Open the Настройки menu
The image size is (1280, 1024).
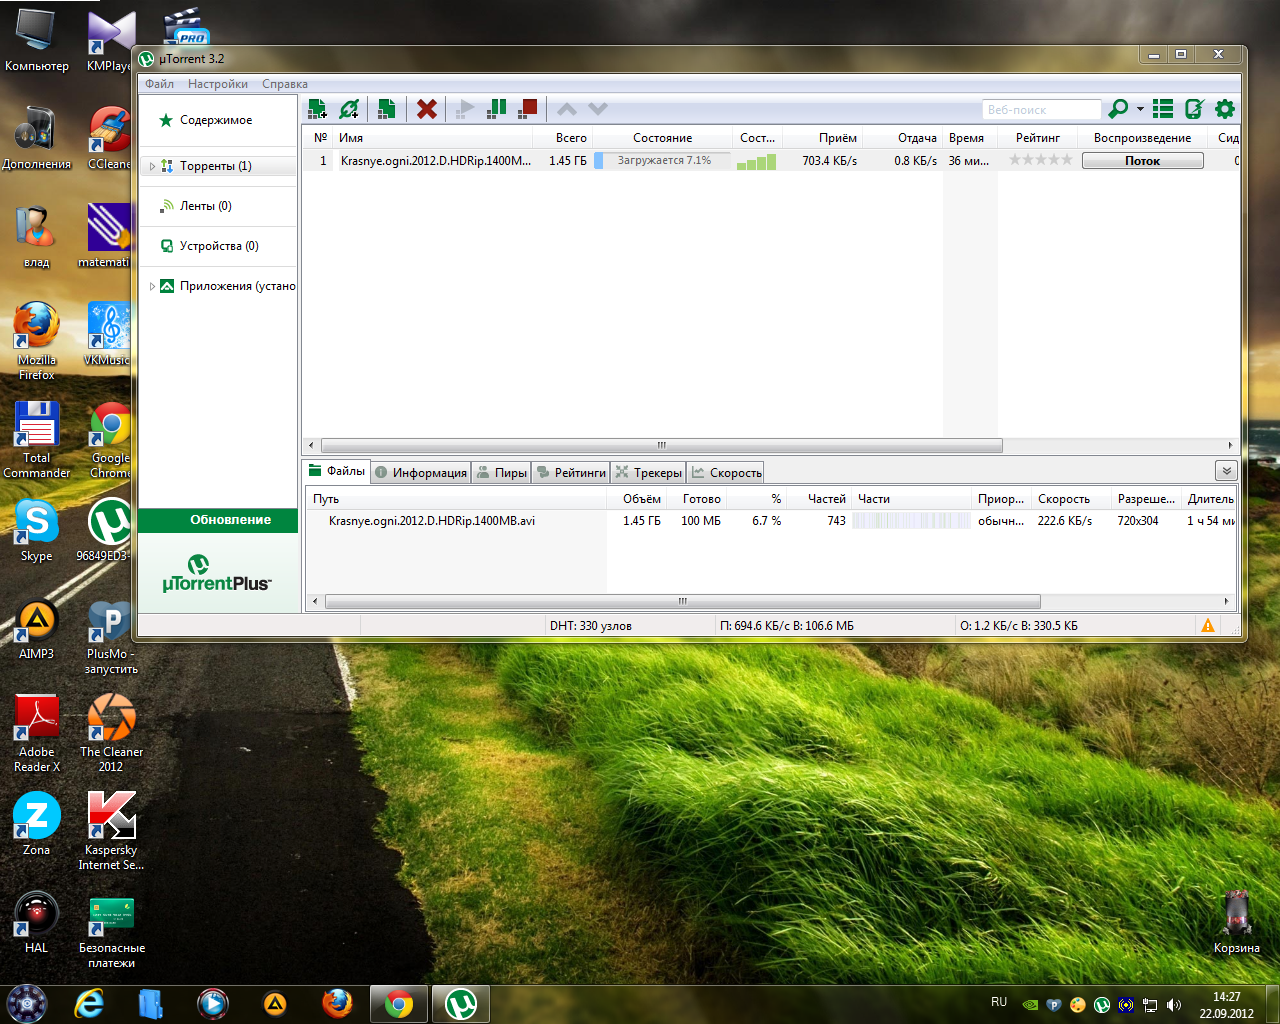point(217,84)
